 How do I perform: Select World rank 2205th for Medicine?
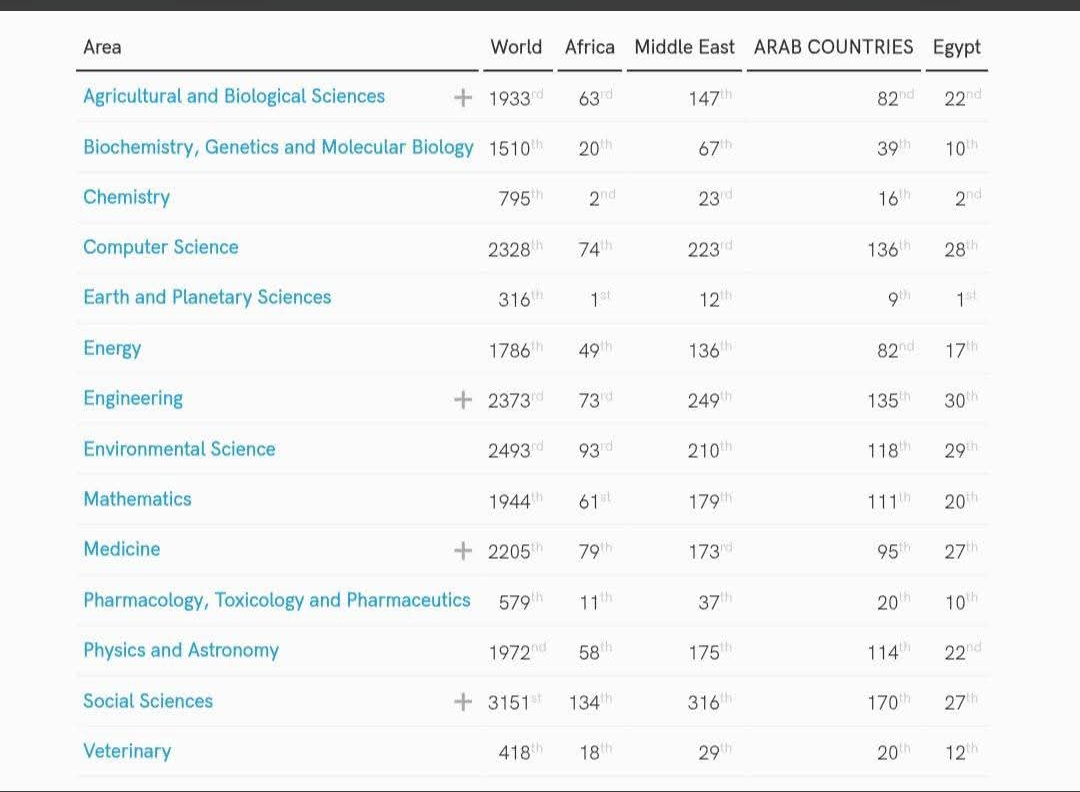516,551
